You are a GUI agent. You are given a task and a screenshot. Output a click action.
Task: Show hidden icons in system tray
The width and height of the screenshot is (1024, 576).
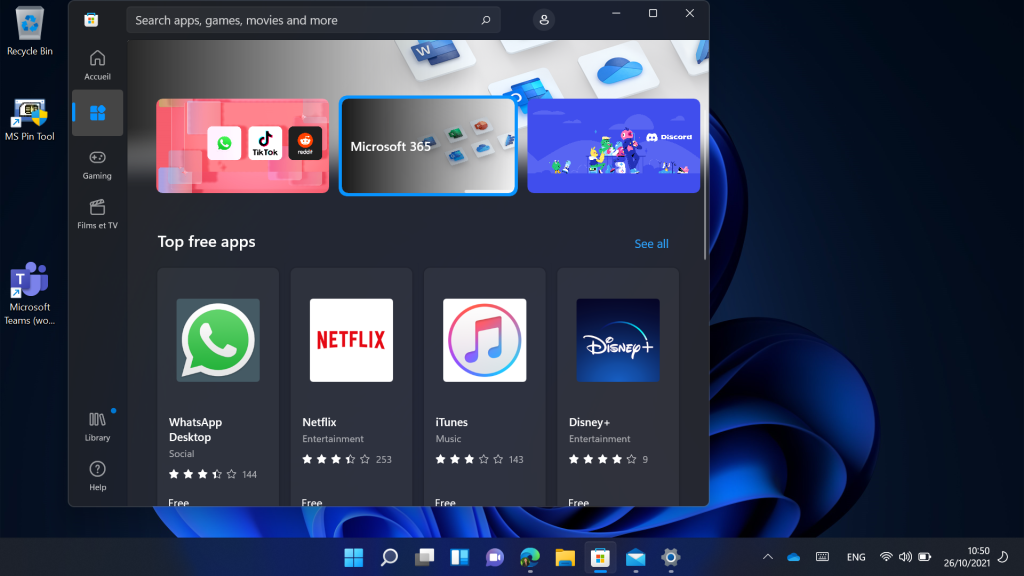[x=767, y=557]
